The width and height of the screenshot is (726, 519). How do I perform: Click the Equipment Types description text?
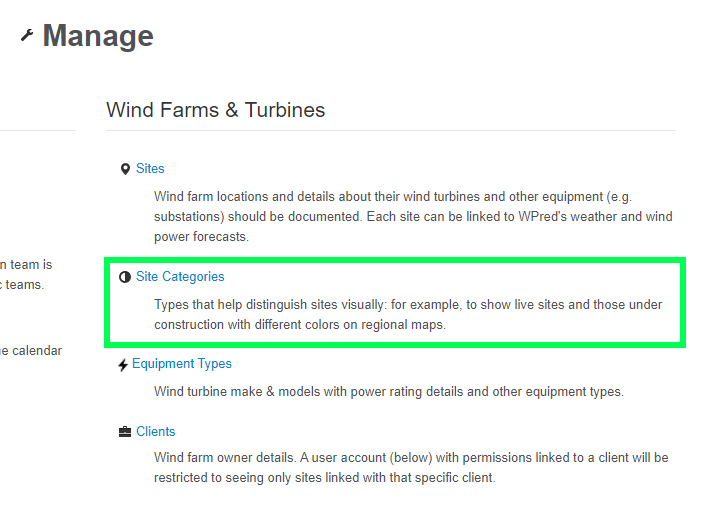click(x=388, y=391)
